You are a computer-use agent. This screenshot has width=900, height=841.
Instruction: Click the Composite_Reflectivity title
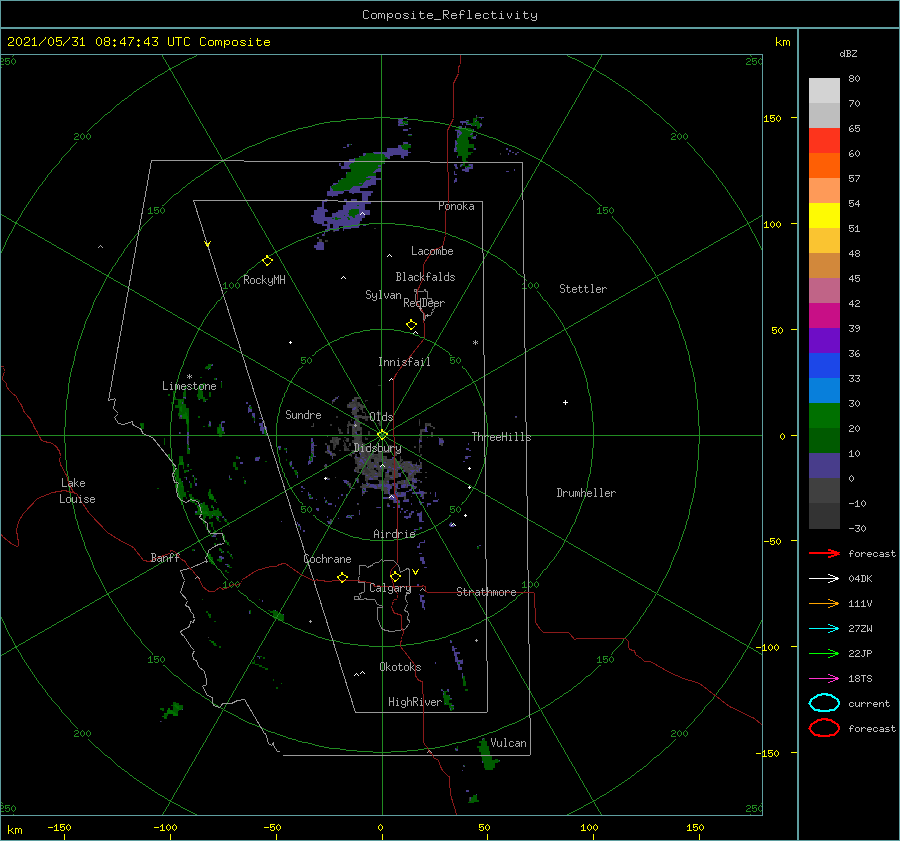pyautogui.click(x=450, y=15)
